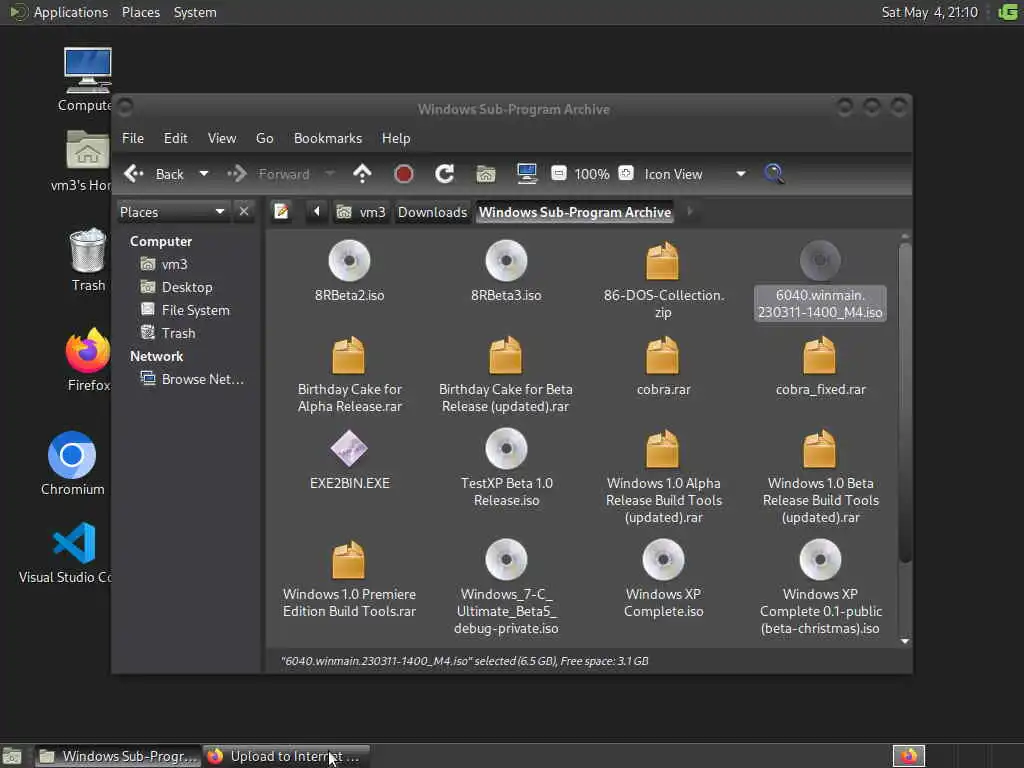Go to parent folder with Up arrow

[362, 174]
